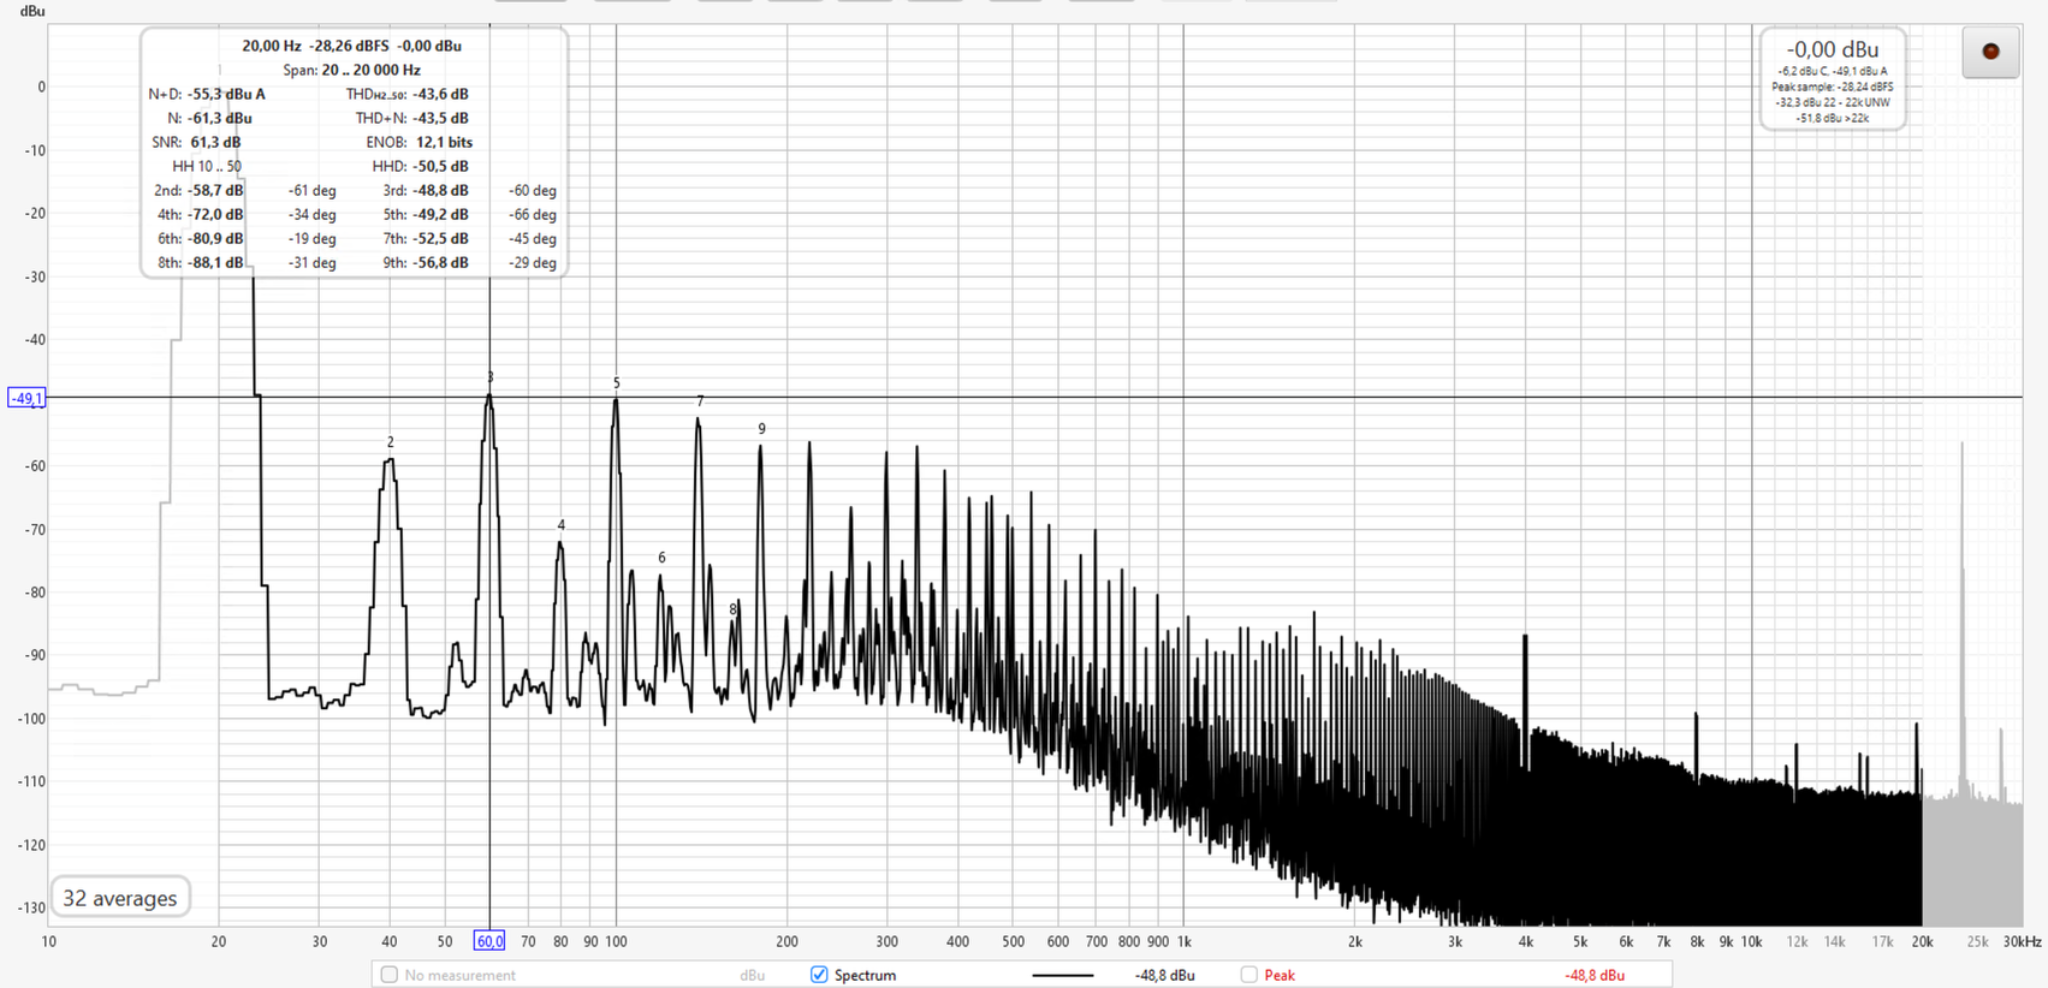This screenshot has width=2048, height=988.
Task: Click the Spectrum -48,8 dBu value
Action: 1165,975
